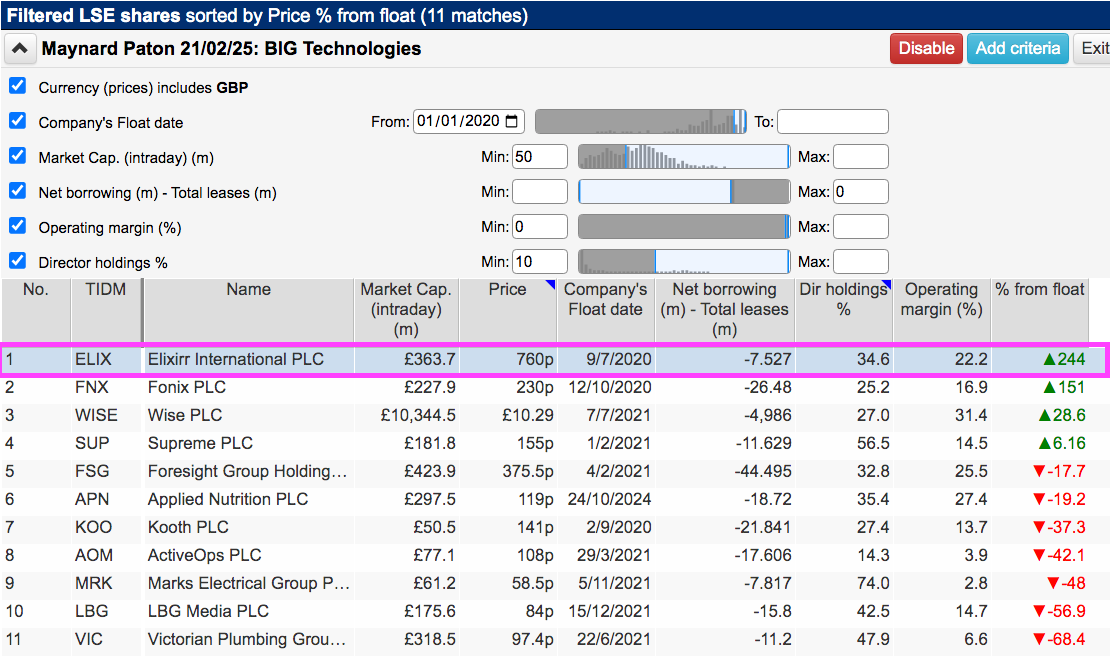This screenshot has width=1110, height=660.
Task: Select Foresight Group Holdings name
Action: [247, 472]
